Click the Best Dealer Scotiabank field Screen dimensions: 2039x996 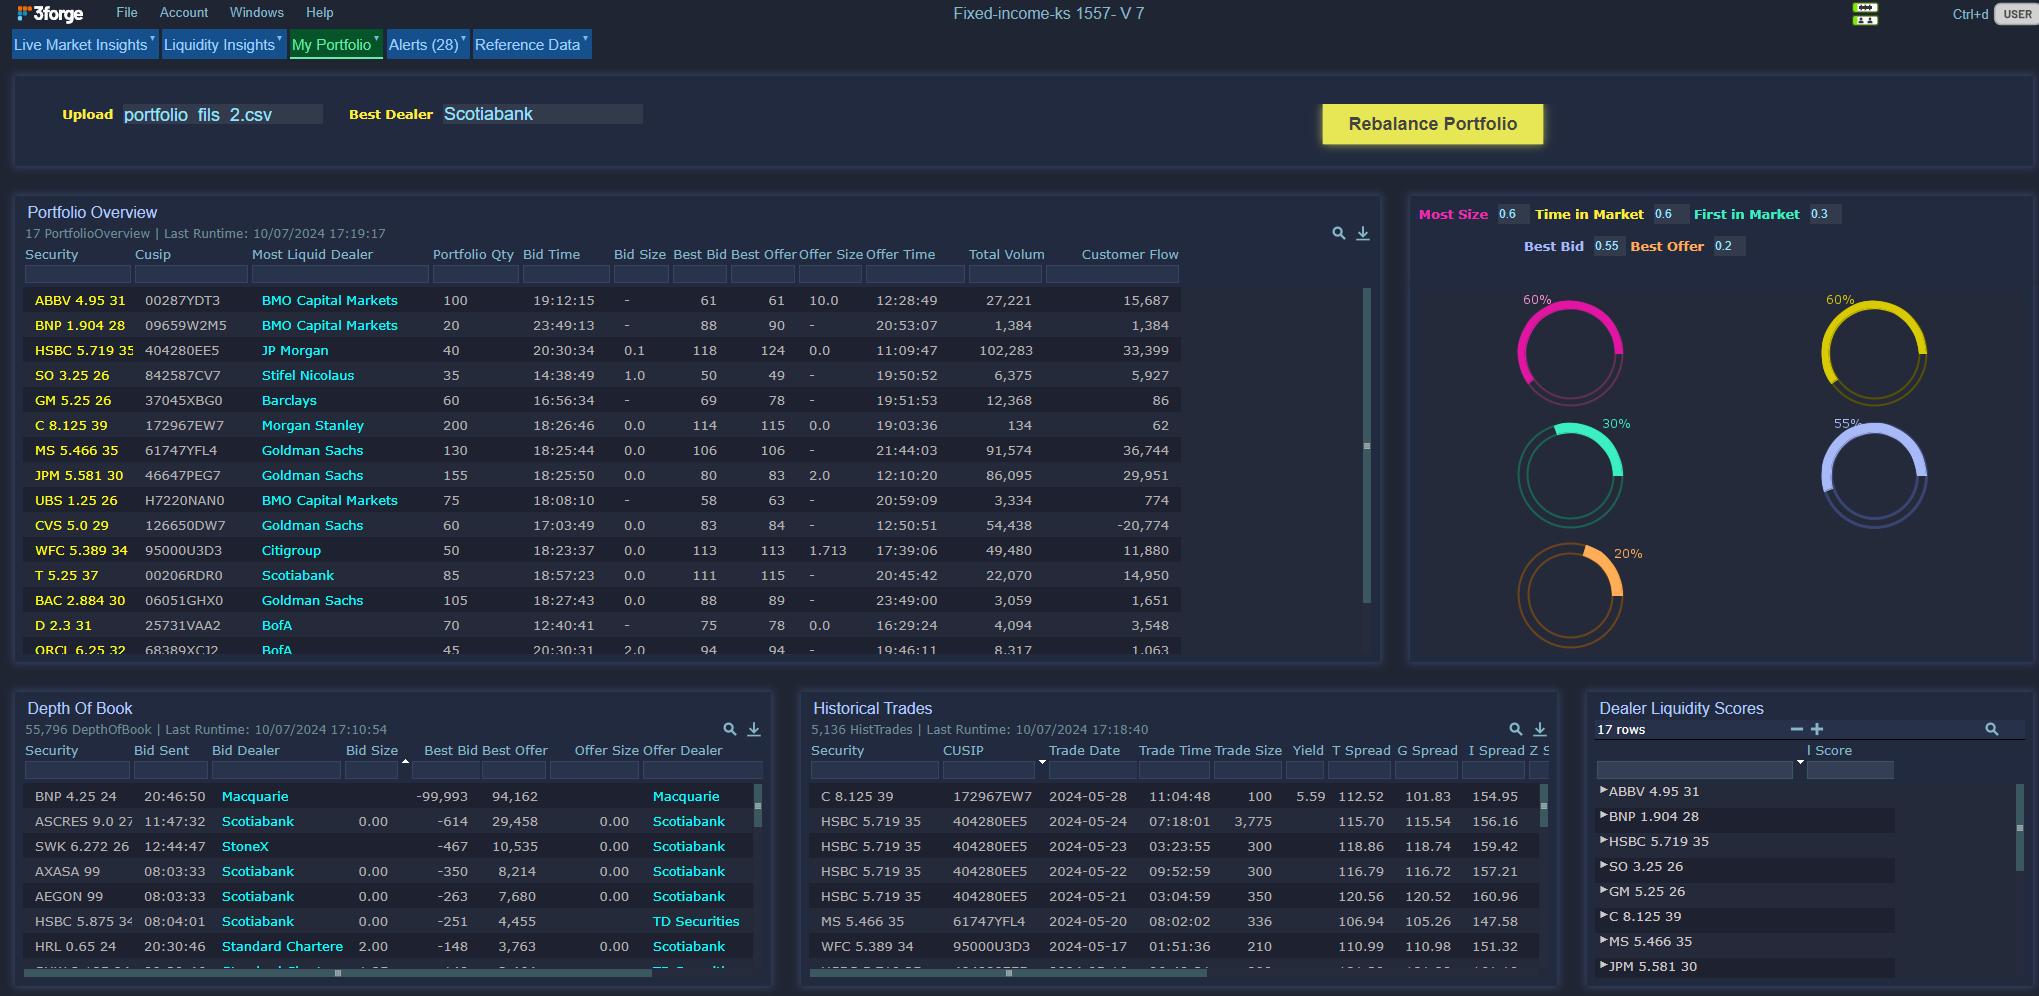point(541,114)
